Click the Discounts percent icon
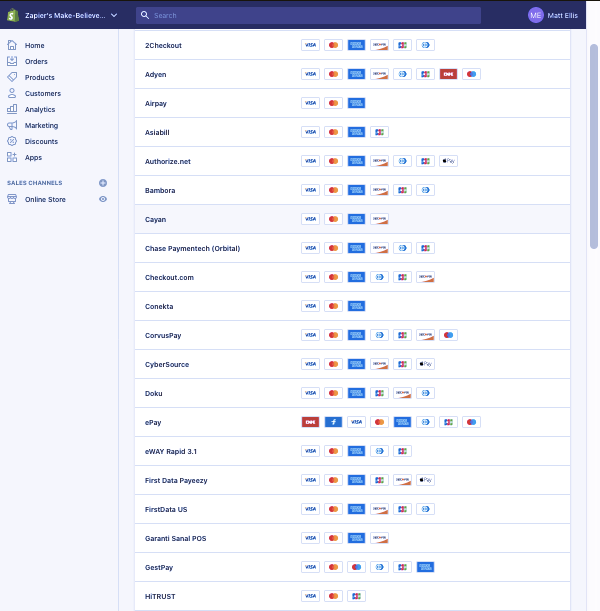The width and height of the screenshot is (600, 611). pos(12,141)
